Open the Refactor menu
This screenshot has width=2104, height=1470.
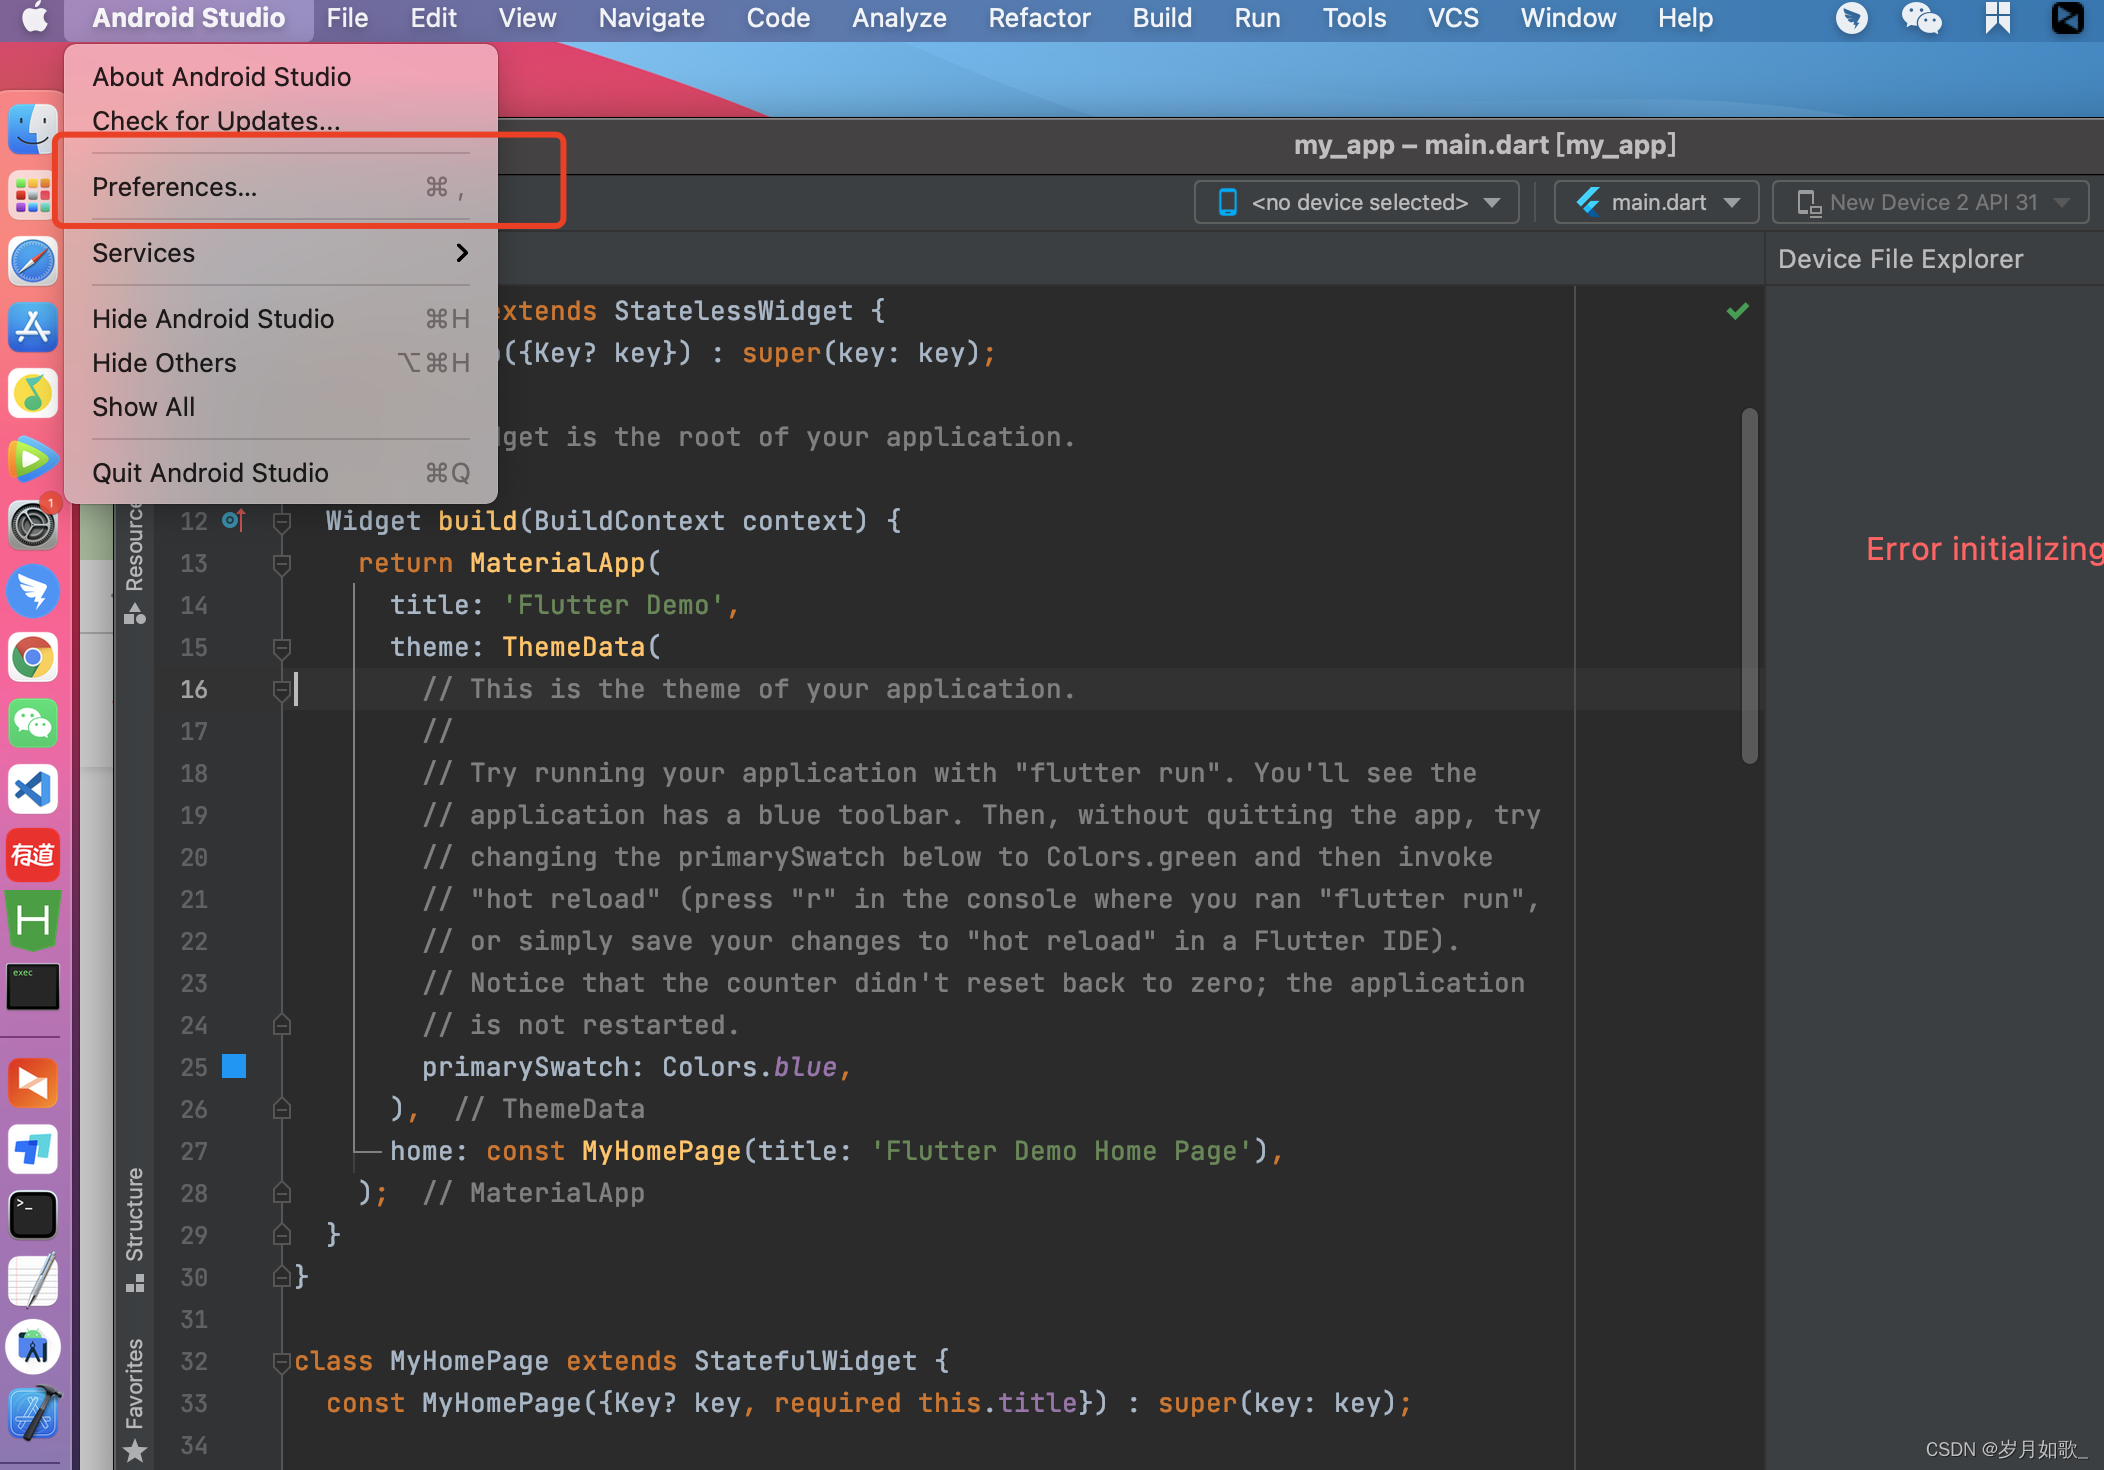point(1039,18)
